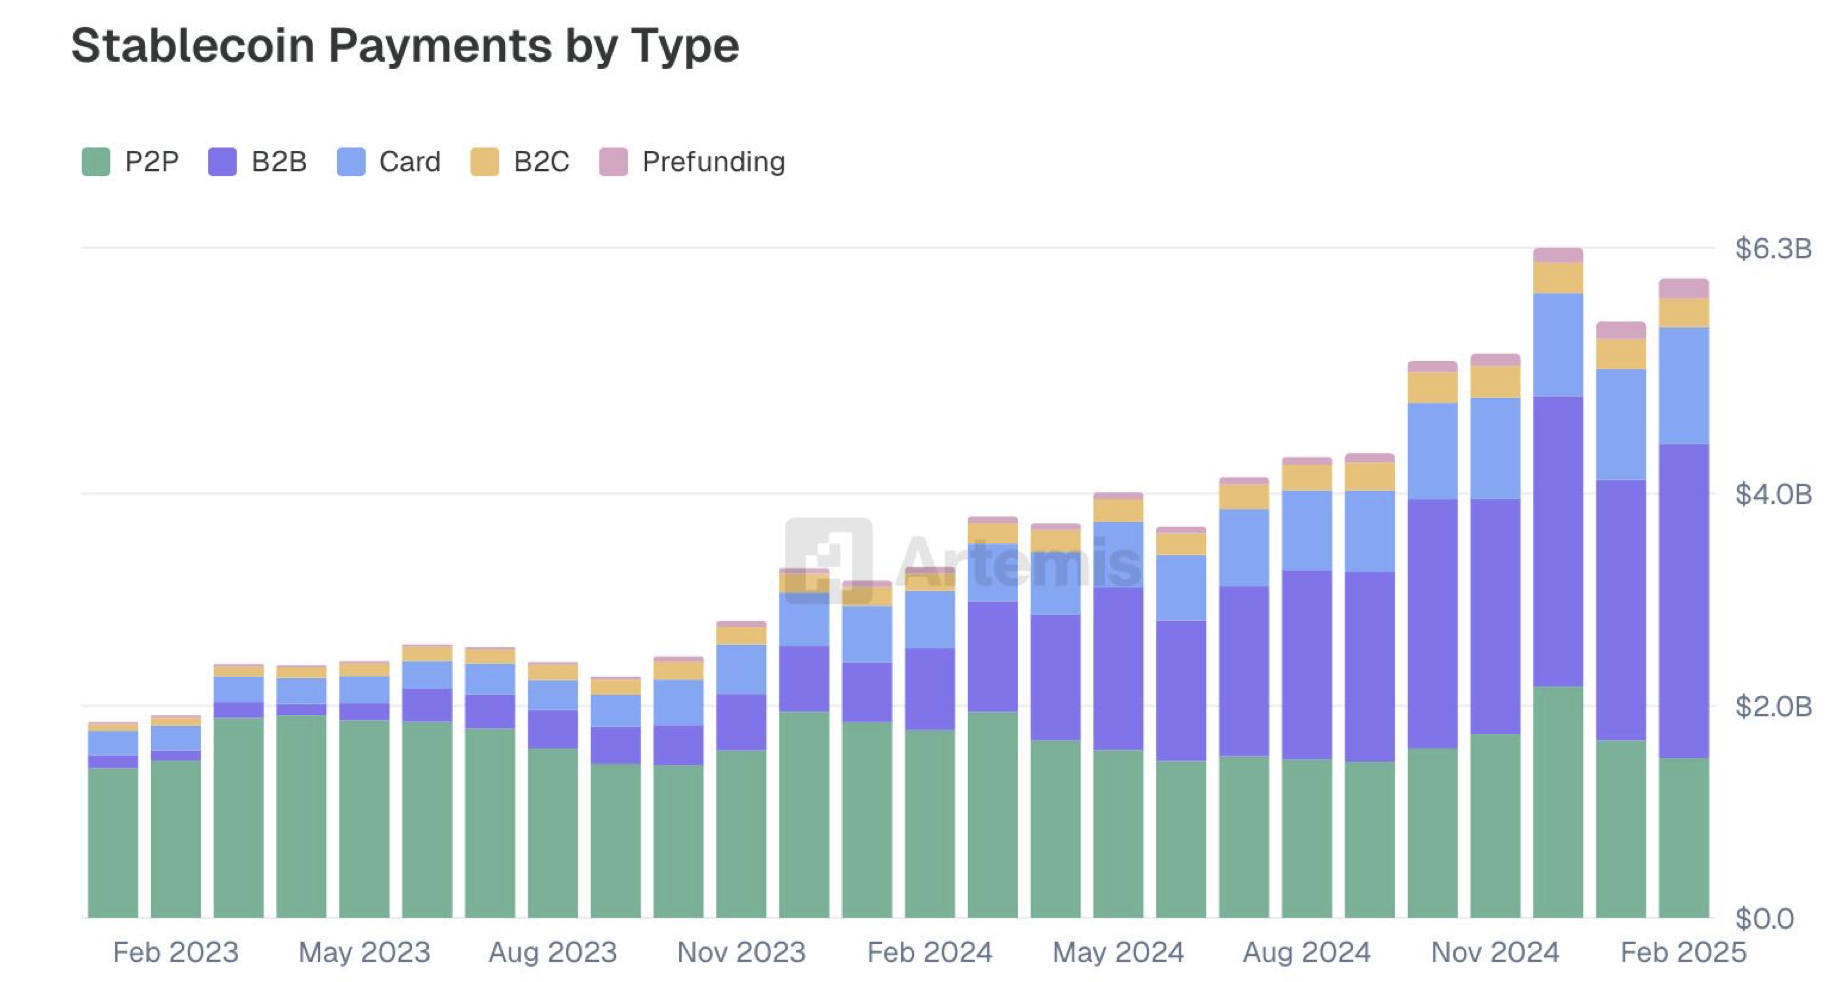Click the Artemis watermark logo icon

point(828,560)
